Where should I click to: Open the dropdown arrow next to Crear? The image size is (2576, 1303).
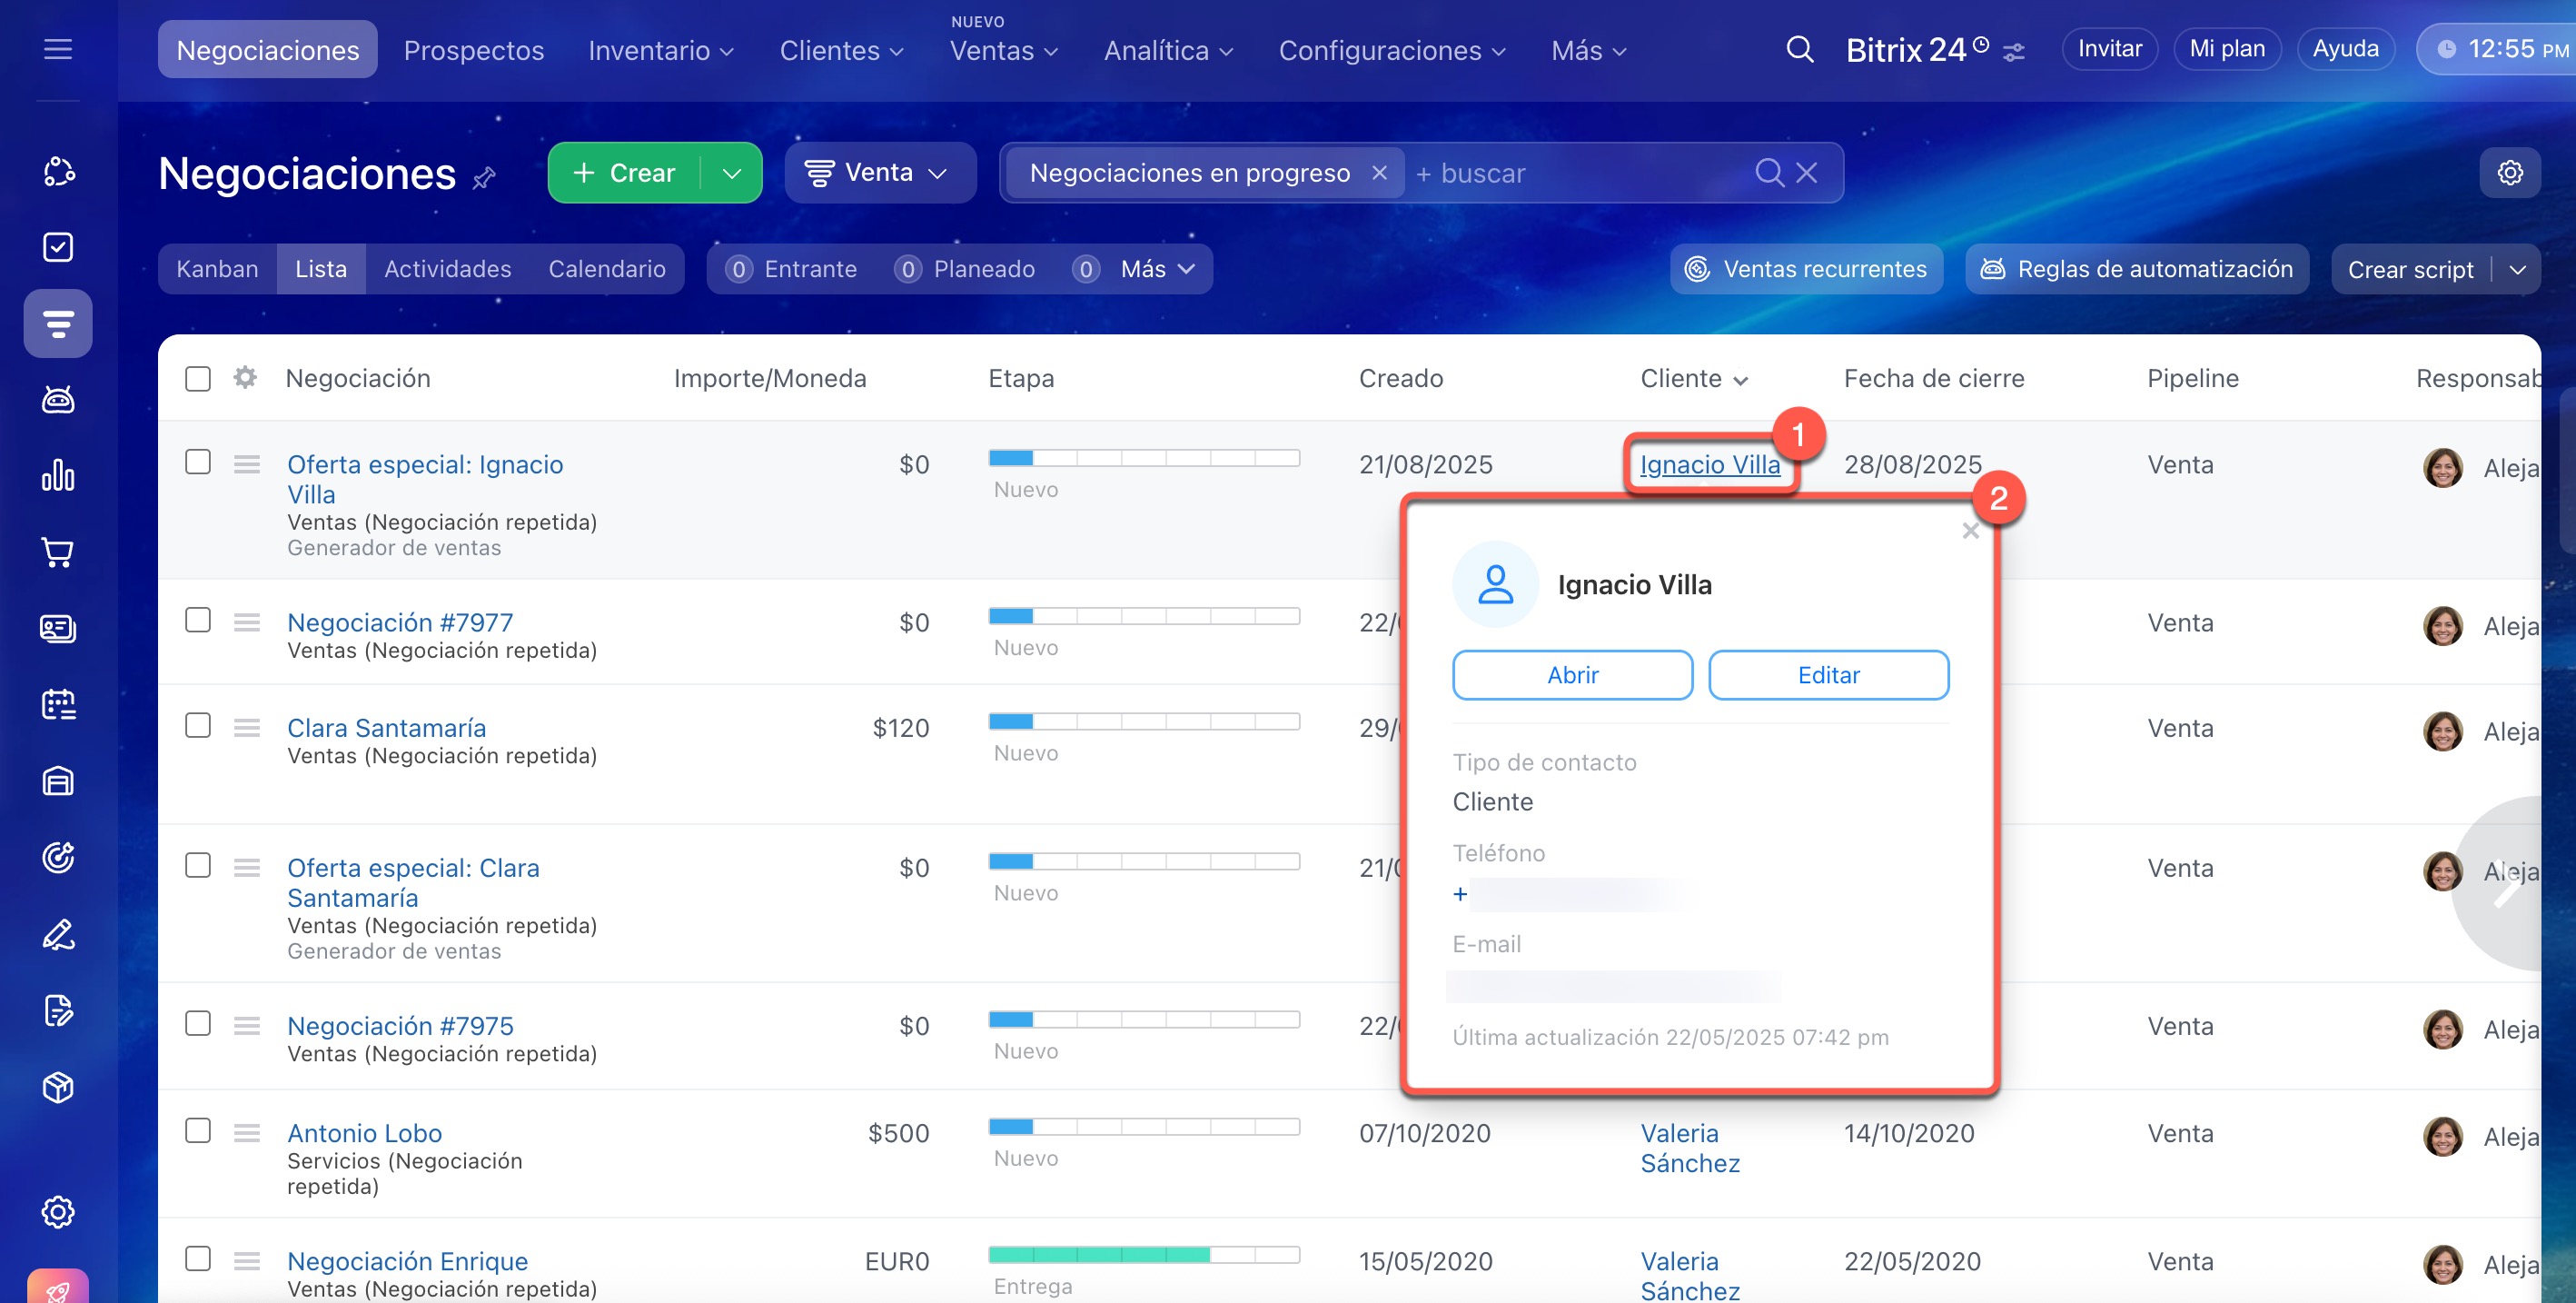click(732, 173)
